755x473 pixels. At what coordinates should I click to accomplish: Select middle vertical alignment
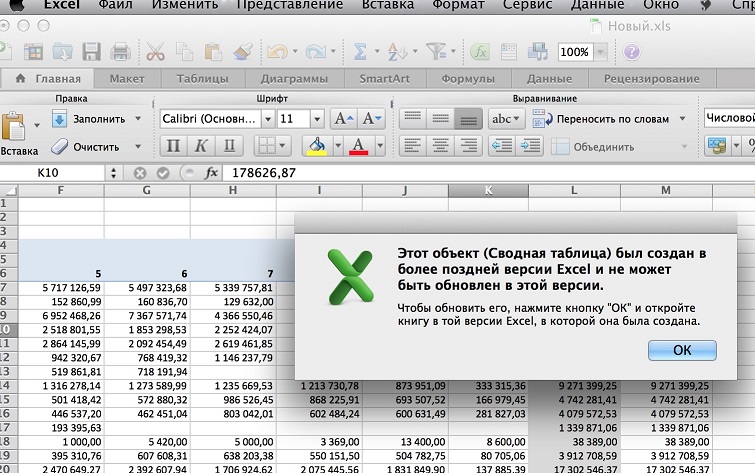pyautogui.click(x=441, y=118)
